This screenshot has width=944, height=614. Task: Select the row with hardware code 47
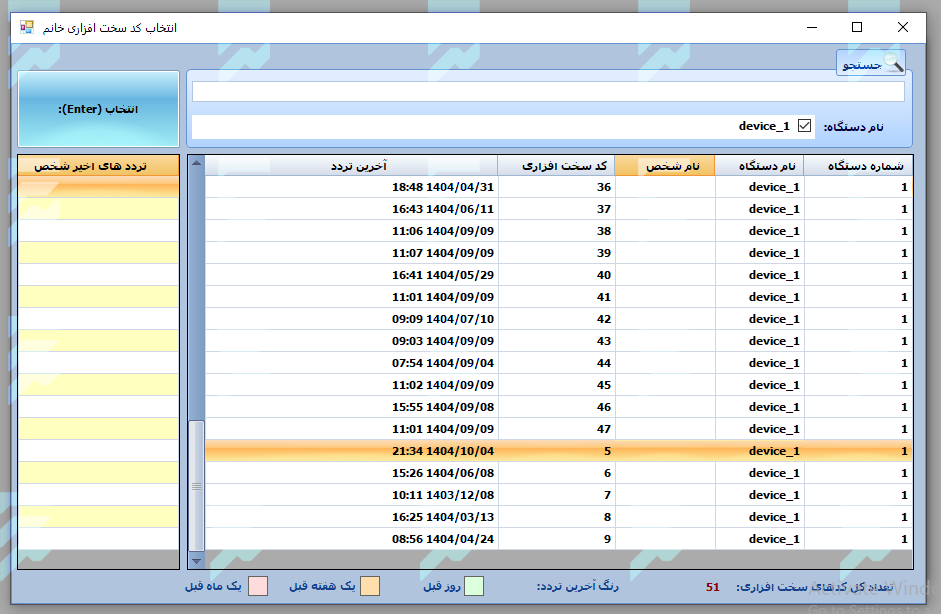[x=558, y=429]
